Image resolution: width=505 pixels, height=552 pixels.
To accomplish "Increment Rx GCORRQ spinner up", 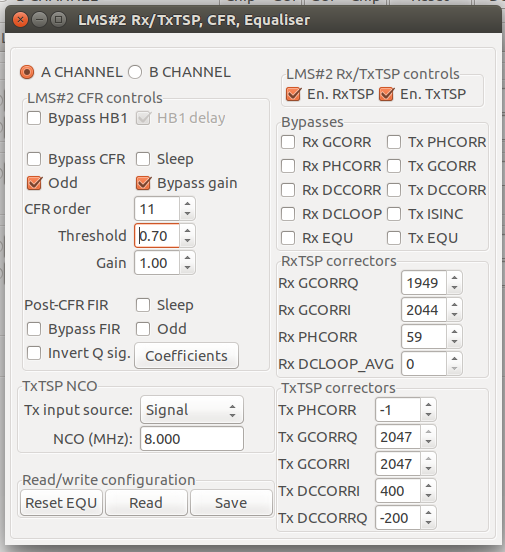I will (454, 277).
